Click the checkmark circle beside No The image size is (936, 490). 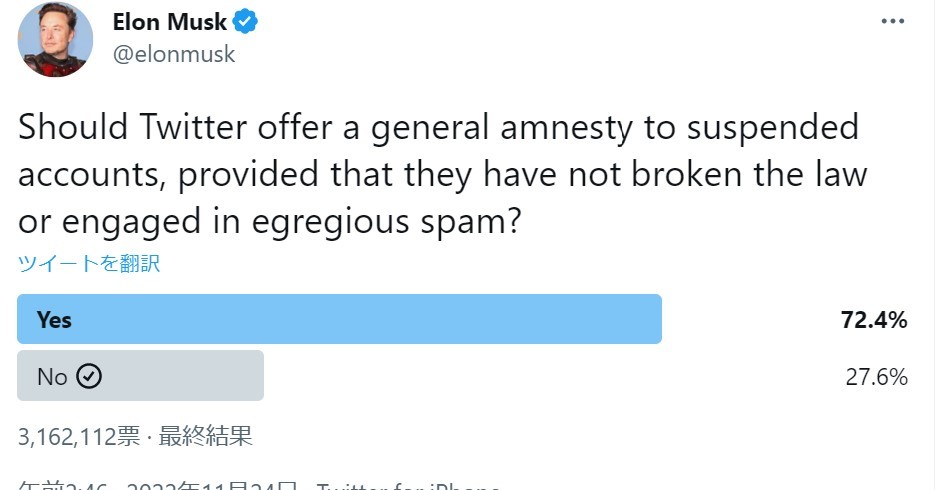pos(90,377)
